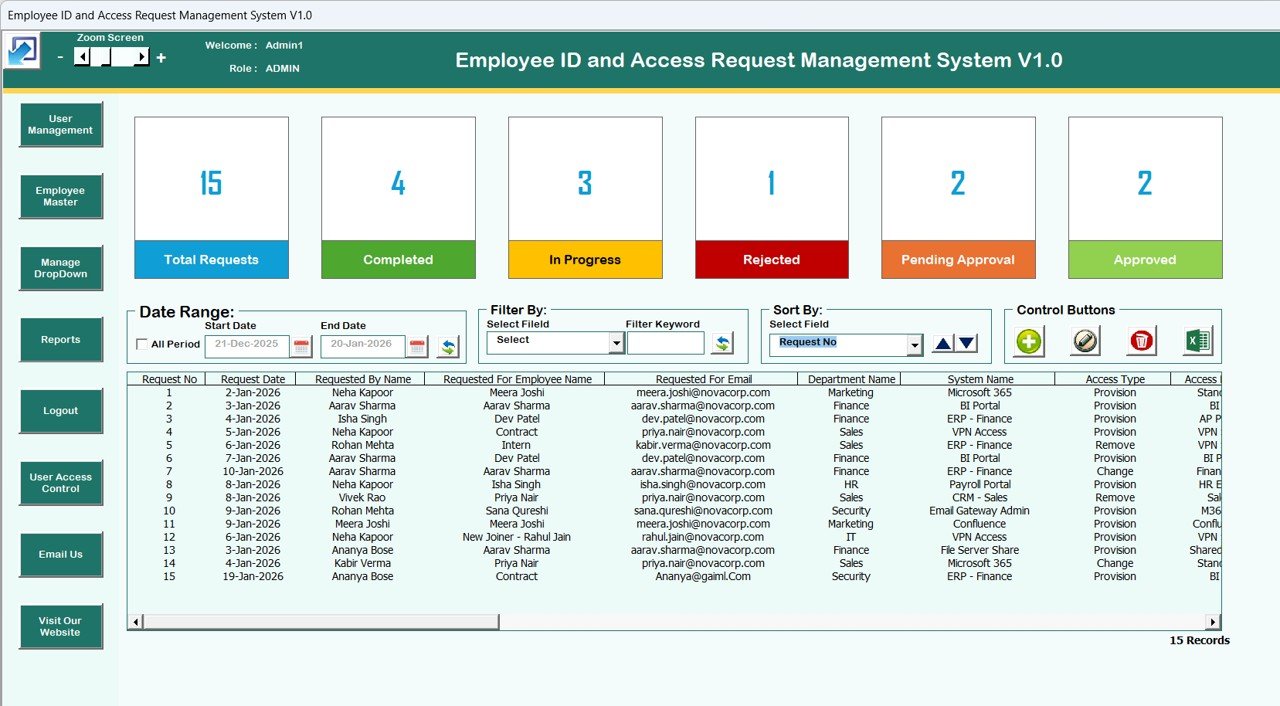Click the red Delete trash icon
The height and width of the screenshot is (706, 1280).
coord(1141,341)
